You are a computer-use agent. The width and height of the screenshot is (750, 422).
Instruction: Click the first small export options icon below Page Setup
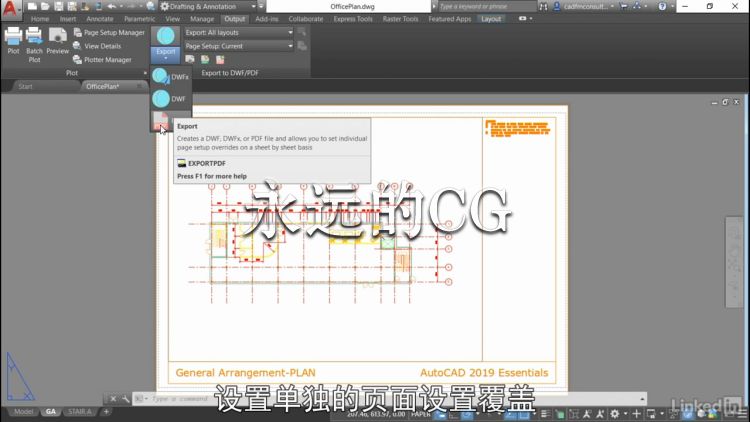pos(190,59)
